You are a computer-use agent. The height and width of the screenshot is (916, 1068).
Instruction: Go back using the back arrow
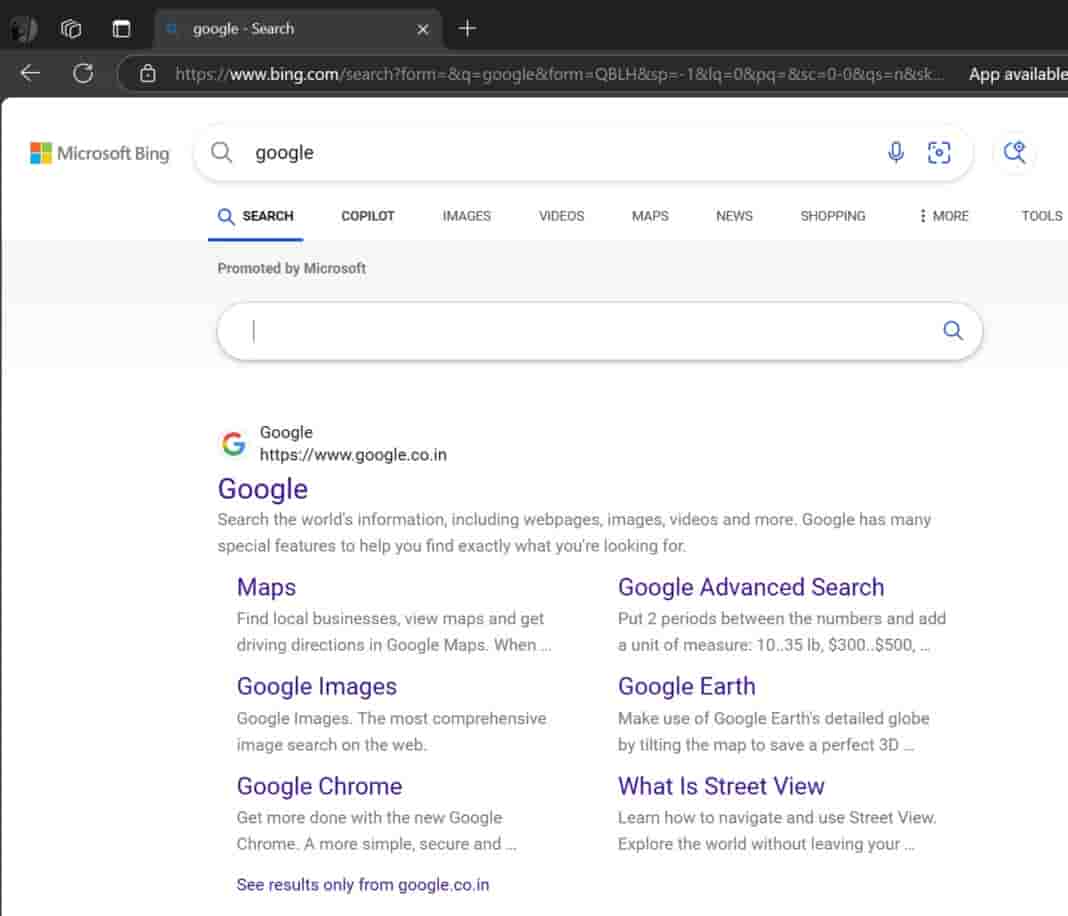pyautogui.click(x=30, y=73)
